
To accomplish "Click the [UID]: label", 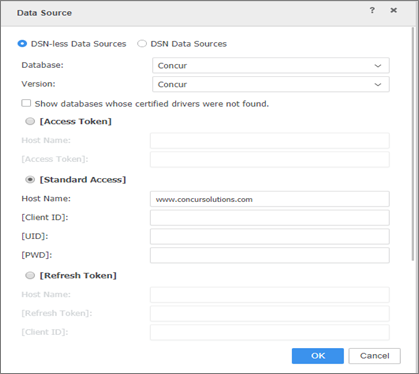I will pyautogui.click(x=35, y=236).
